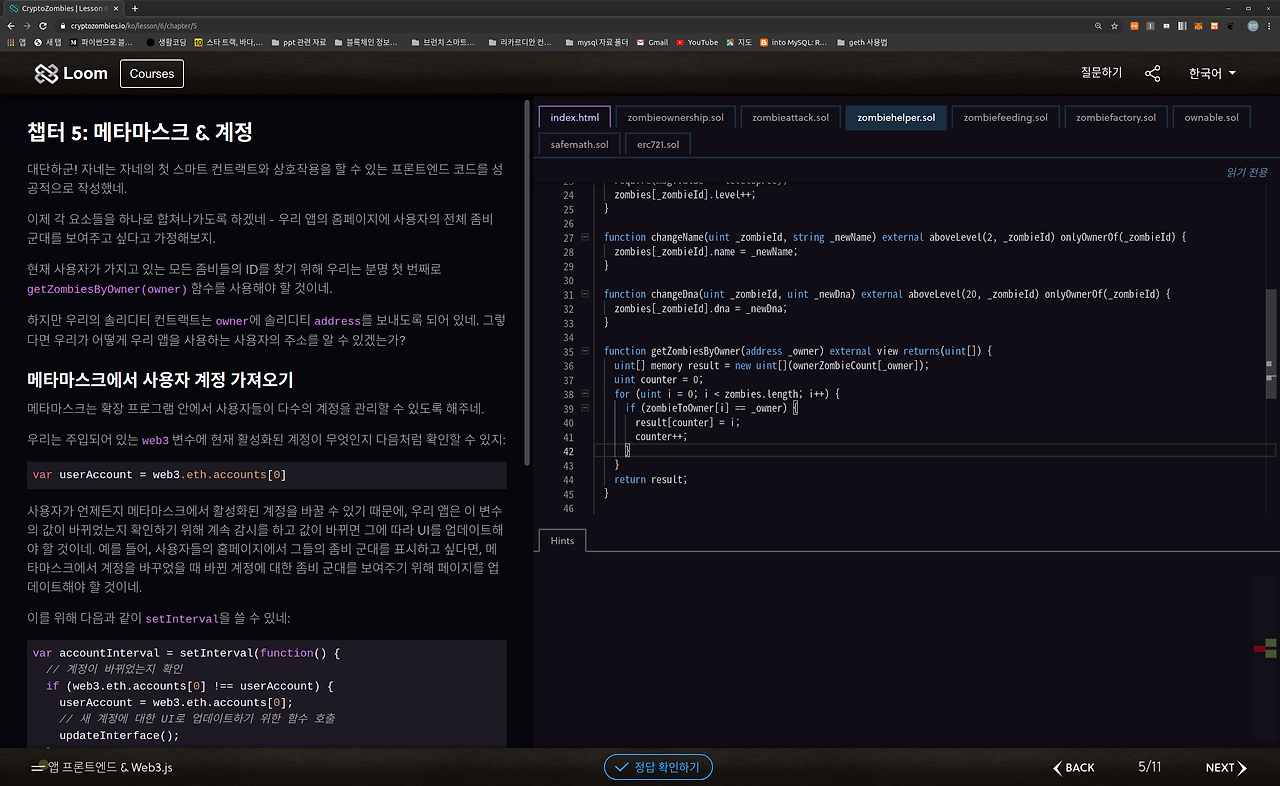The height and width of the screenshot is (786, 1280).
Task: Collapse the changeDna function at line 31
Action: pyautogui.click(x=584, y=295)
